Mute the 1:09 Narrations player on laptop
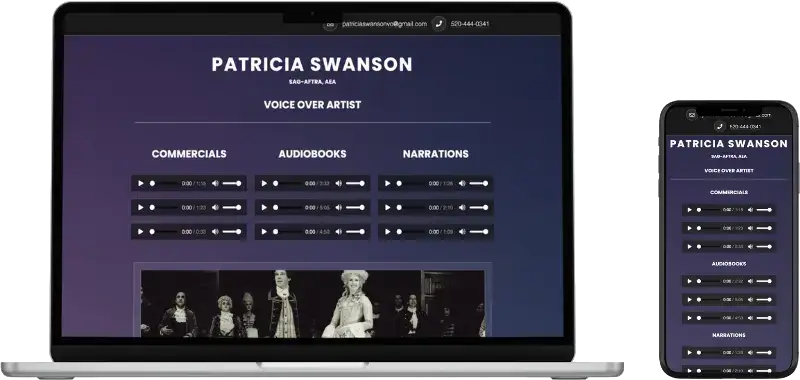Image resolution: width=800 pixels, height=380 pixels. tap(462, 232)
